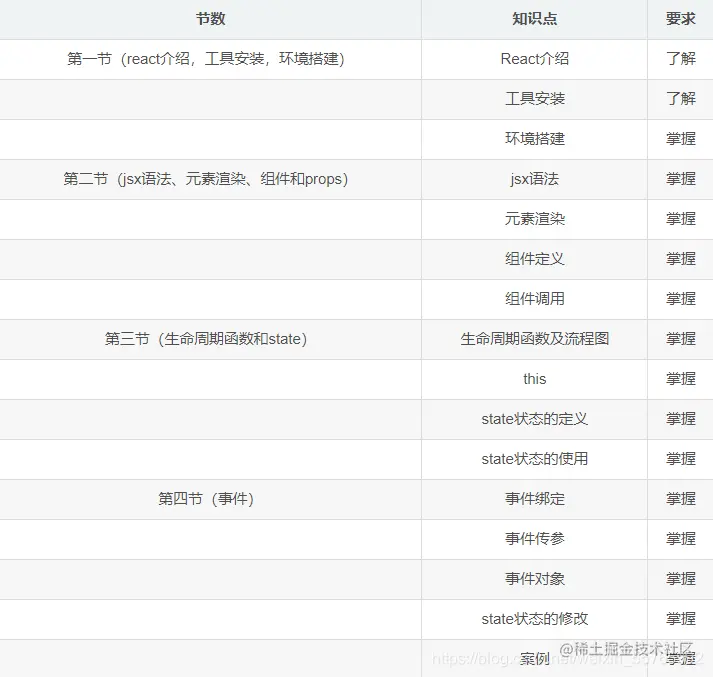Select the 组件调用 cell
This screenshot has width=713, height=677.
pos(534,299)
